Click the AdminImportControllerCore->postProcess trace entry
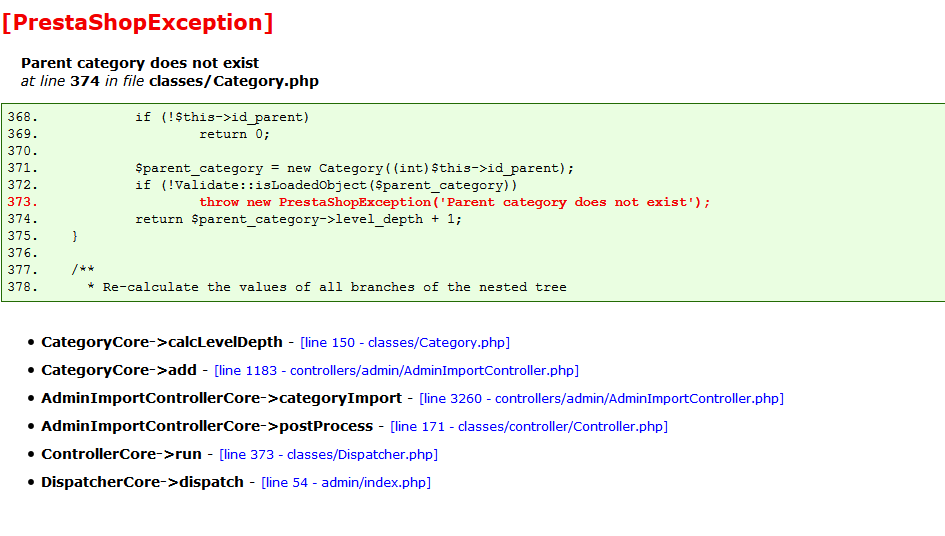The image size is (945, 536). click(207, 426)
